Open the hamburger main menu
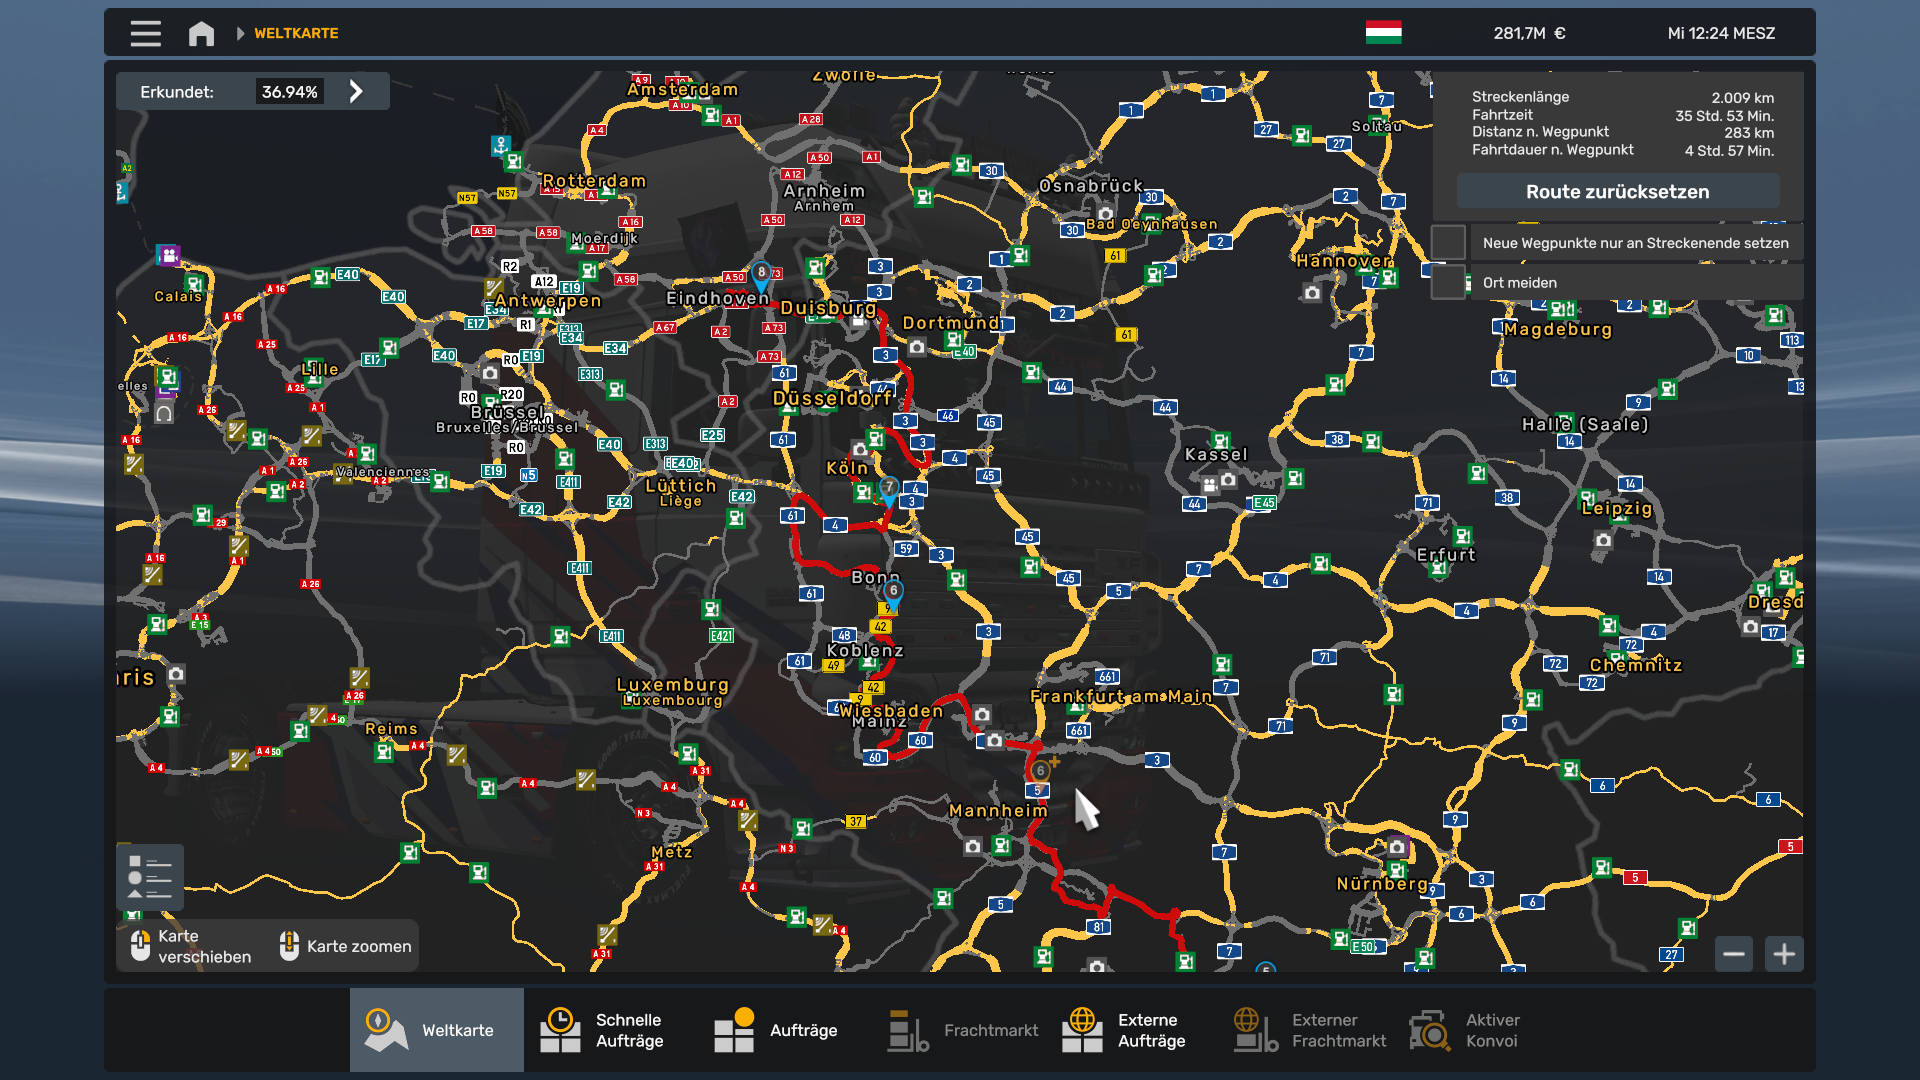Image resolution: width=1920 pixels, height=1080 pixels. (x=145, y=33)
